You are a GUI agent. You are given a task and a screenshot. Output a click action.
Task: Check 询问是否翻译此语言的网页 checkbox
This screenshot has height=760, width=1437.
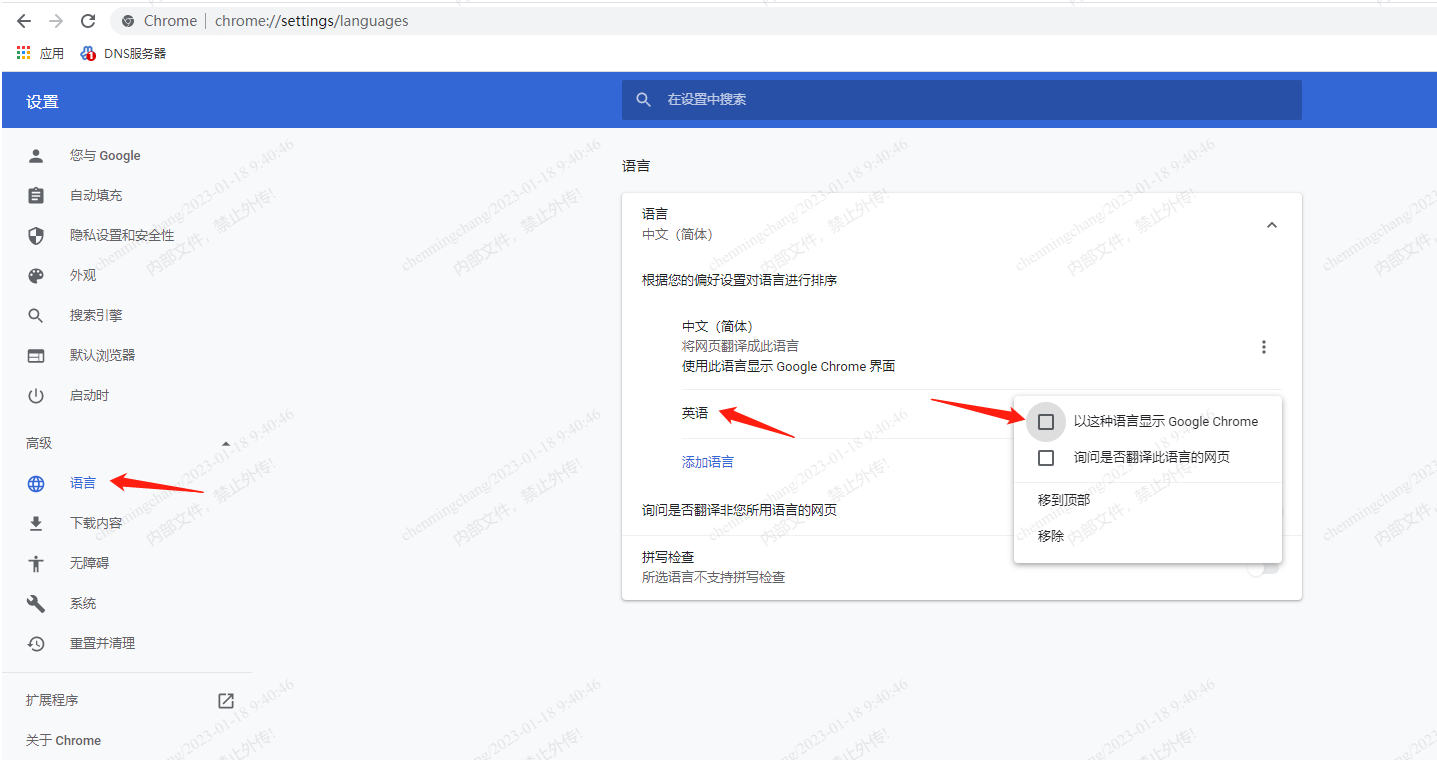point(1046,458)
